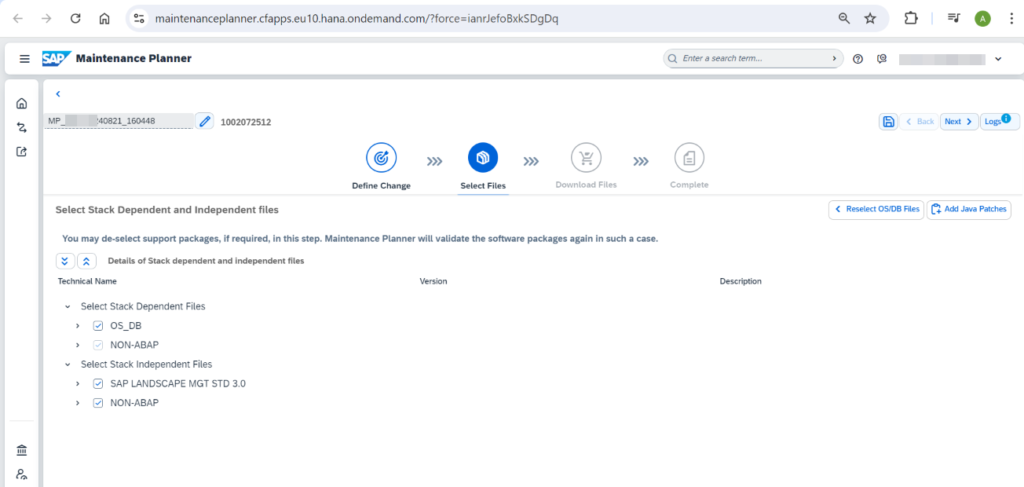Viewport: 1024px width, 487px height.
Task: Click Reselect OS/DB Files button
Action: click(876, 210)
